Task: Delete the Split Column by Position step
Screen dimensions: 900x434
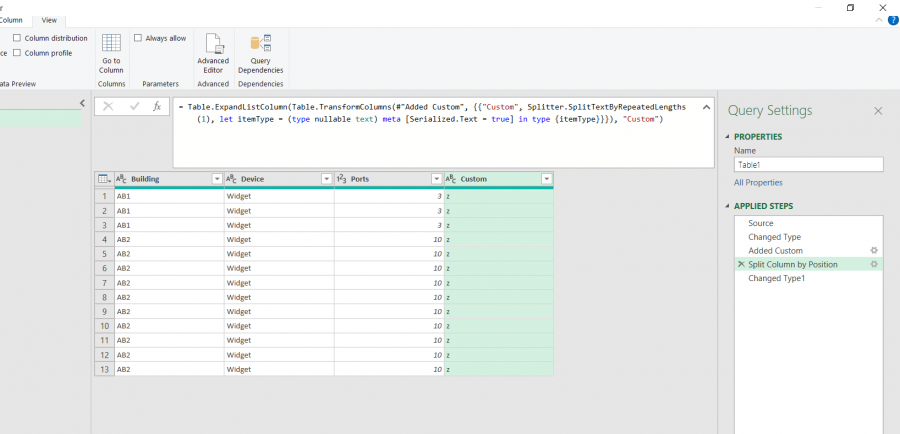Action: (x=741, y=264)
